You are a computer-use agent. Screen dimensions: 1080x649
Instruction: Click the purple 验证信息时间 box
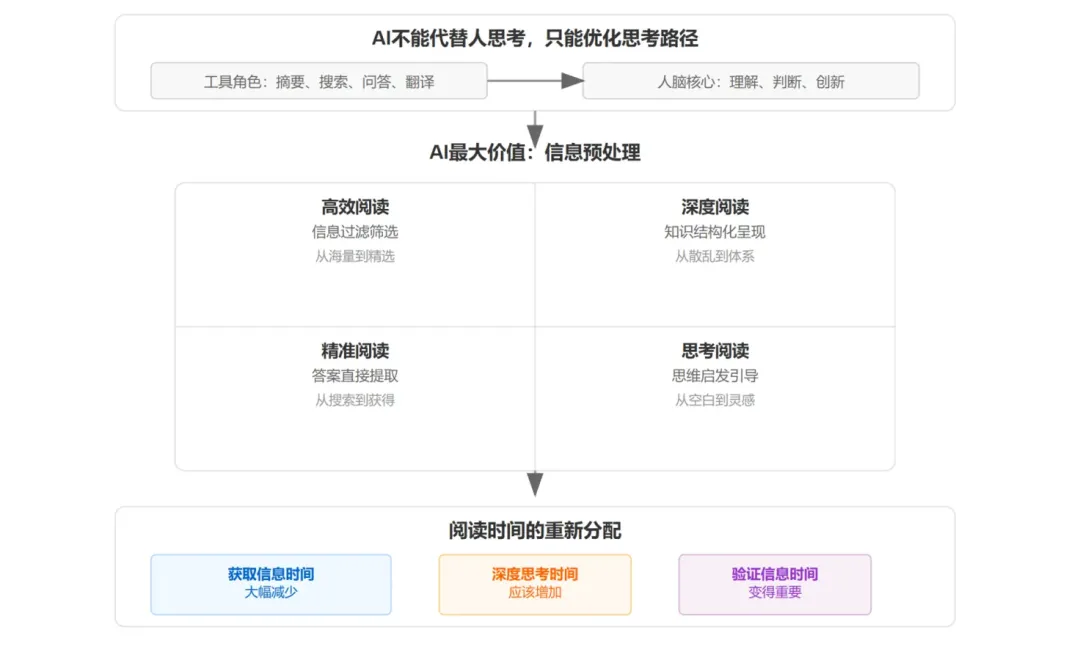[x=775, y=584]
